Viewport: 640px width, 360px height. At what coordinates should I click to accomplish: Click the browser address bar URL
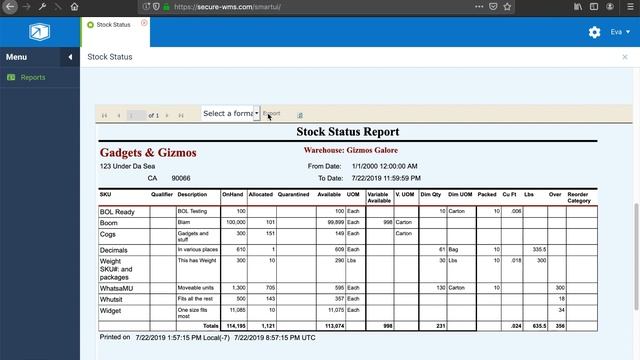[227, 7]
